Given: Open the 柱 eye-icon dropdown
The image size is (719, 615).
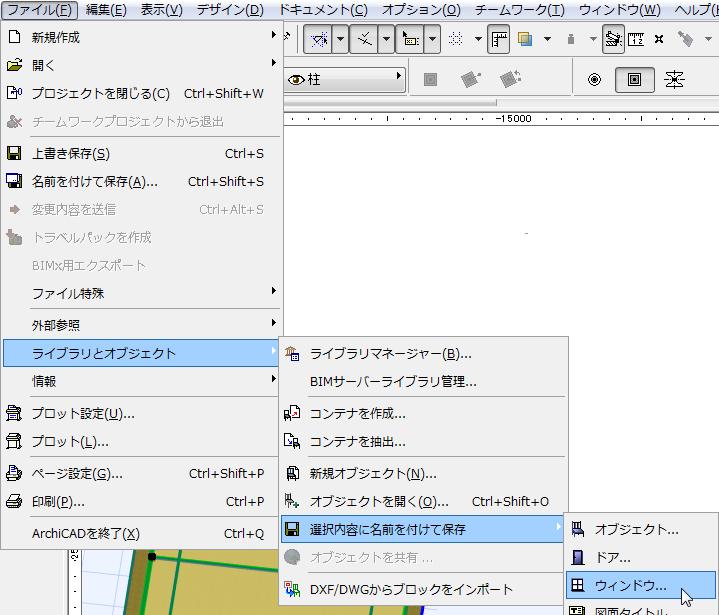Looking at the screenshot, I should (345, 79).
